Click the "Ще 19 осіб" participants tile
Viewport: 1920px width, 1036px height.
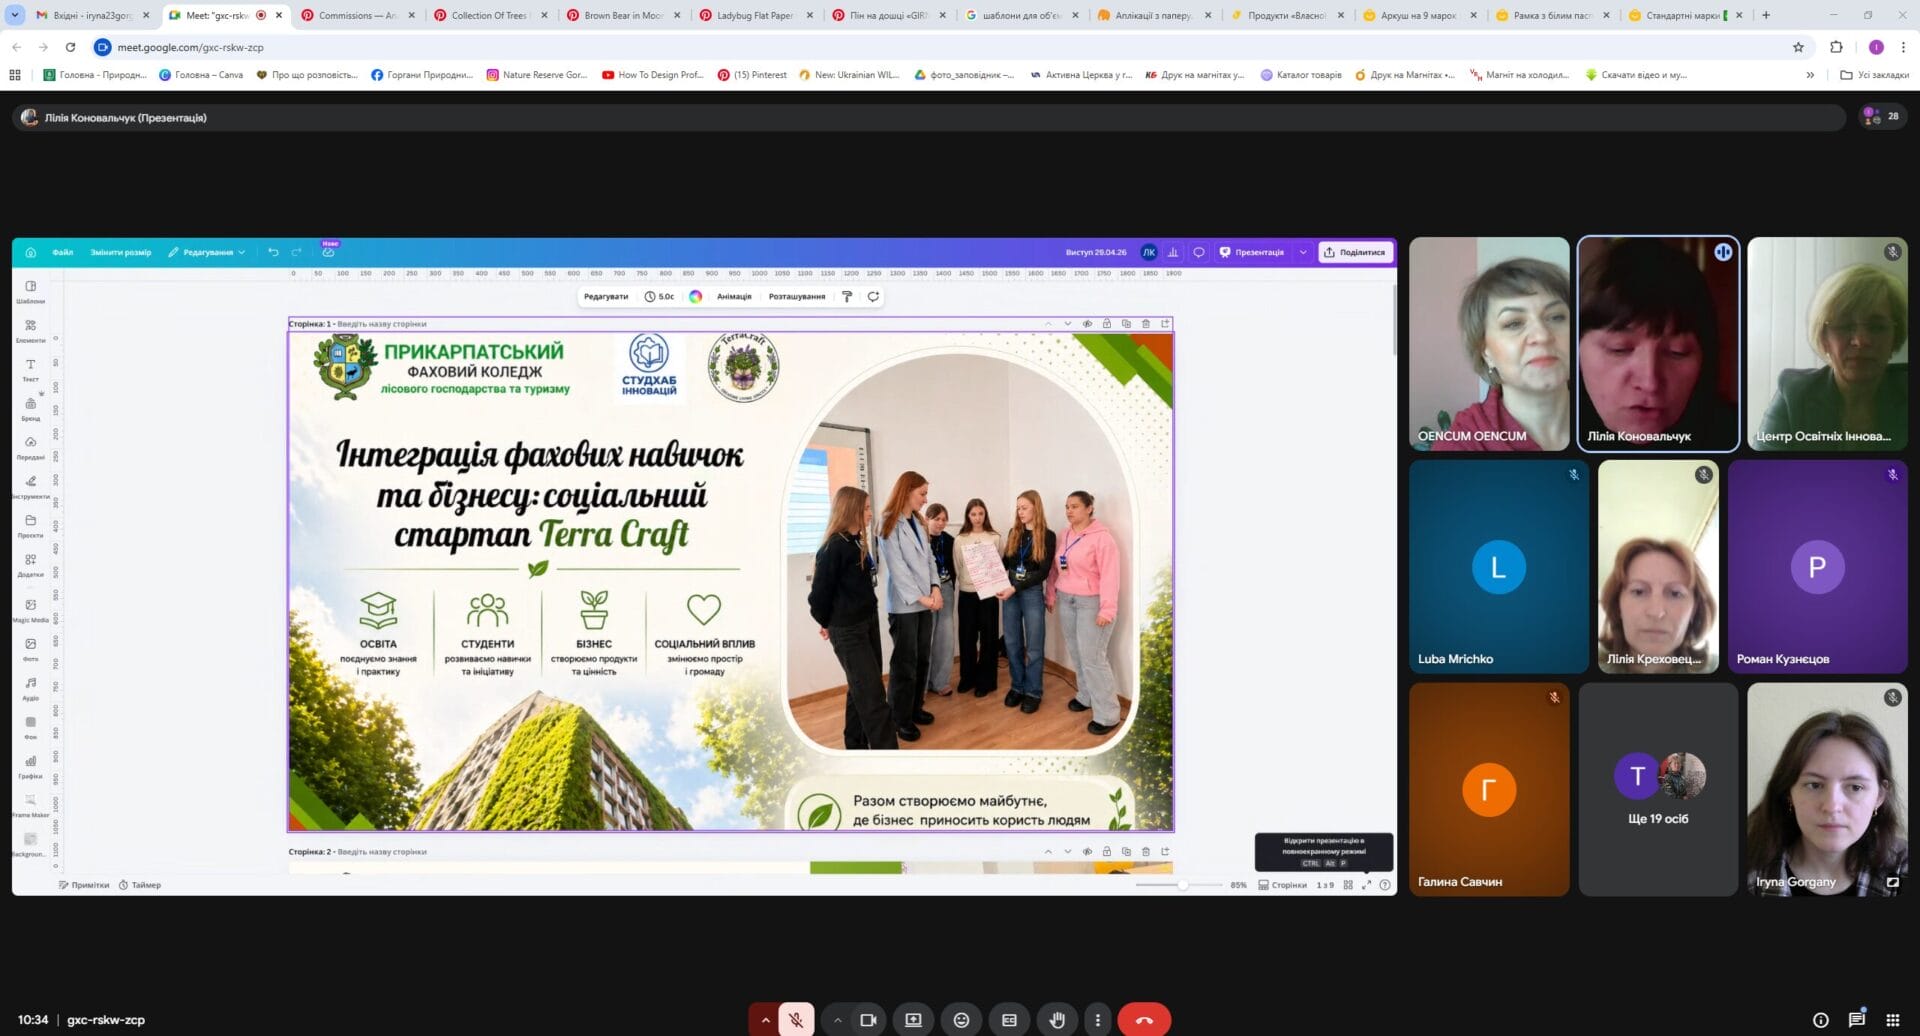coord(1657,789)
